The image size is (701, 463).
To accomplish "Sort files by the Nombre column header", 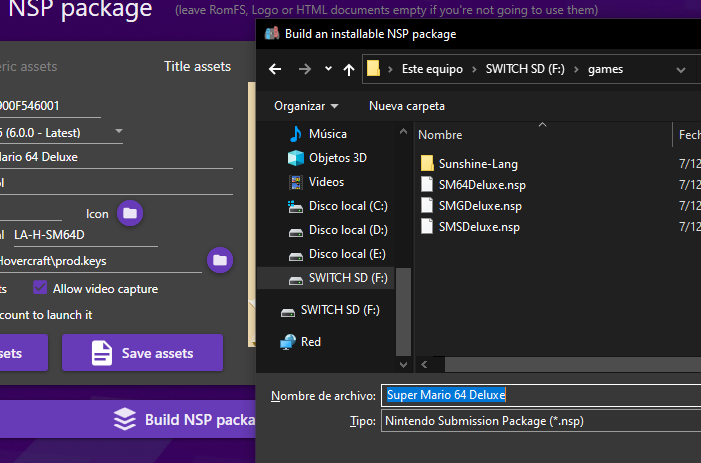I will [x=440, y=135].
